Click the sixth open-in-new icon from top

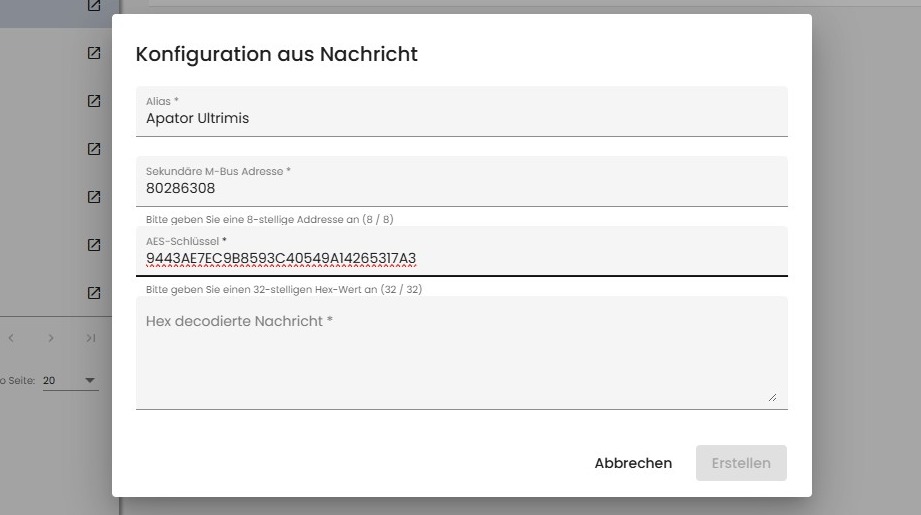click(94, 245)
